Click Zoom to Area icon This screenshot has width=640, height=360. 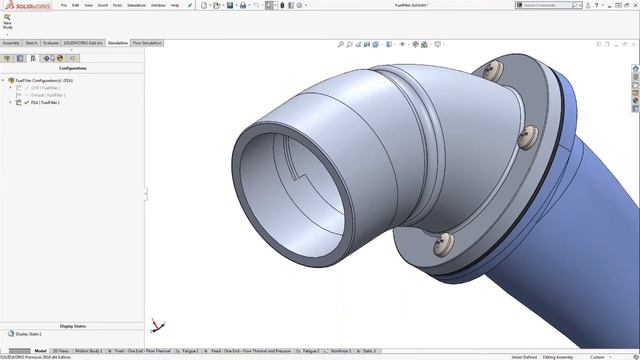[350, 44]
